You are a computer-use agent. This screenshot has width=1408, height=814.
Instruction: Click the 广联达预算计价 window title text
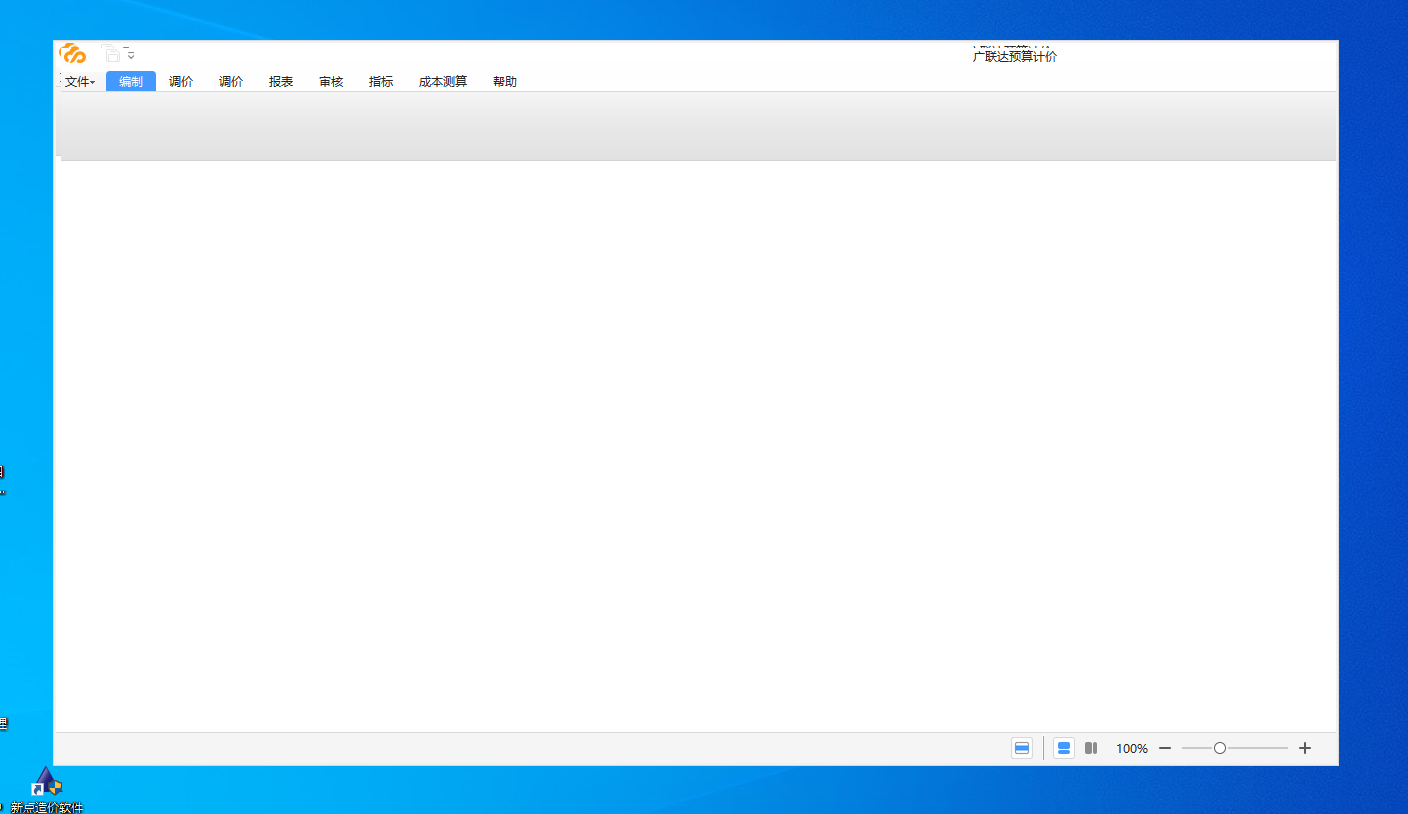point(1015,56)
